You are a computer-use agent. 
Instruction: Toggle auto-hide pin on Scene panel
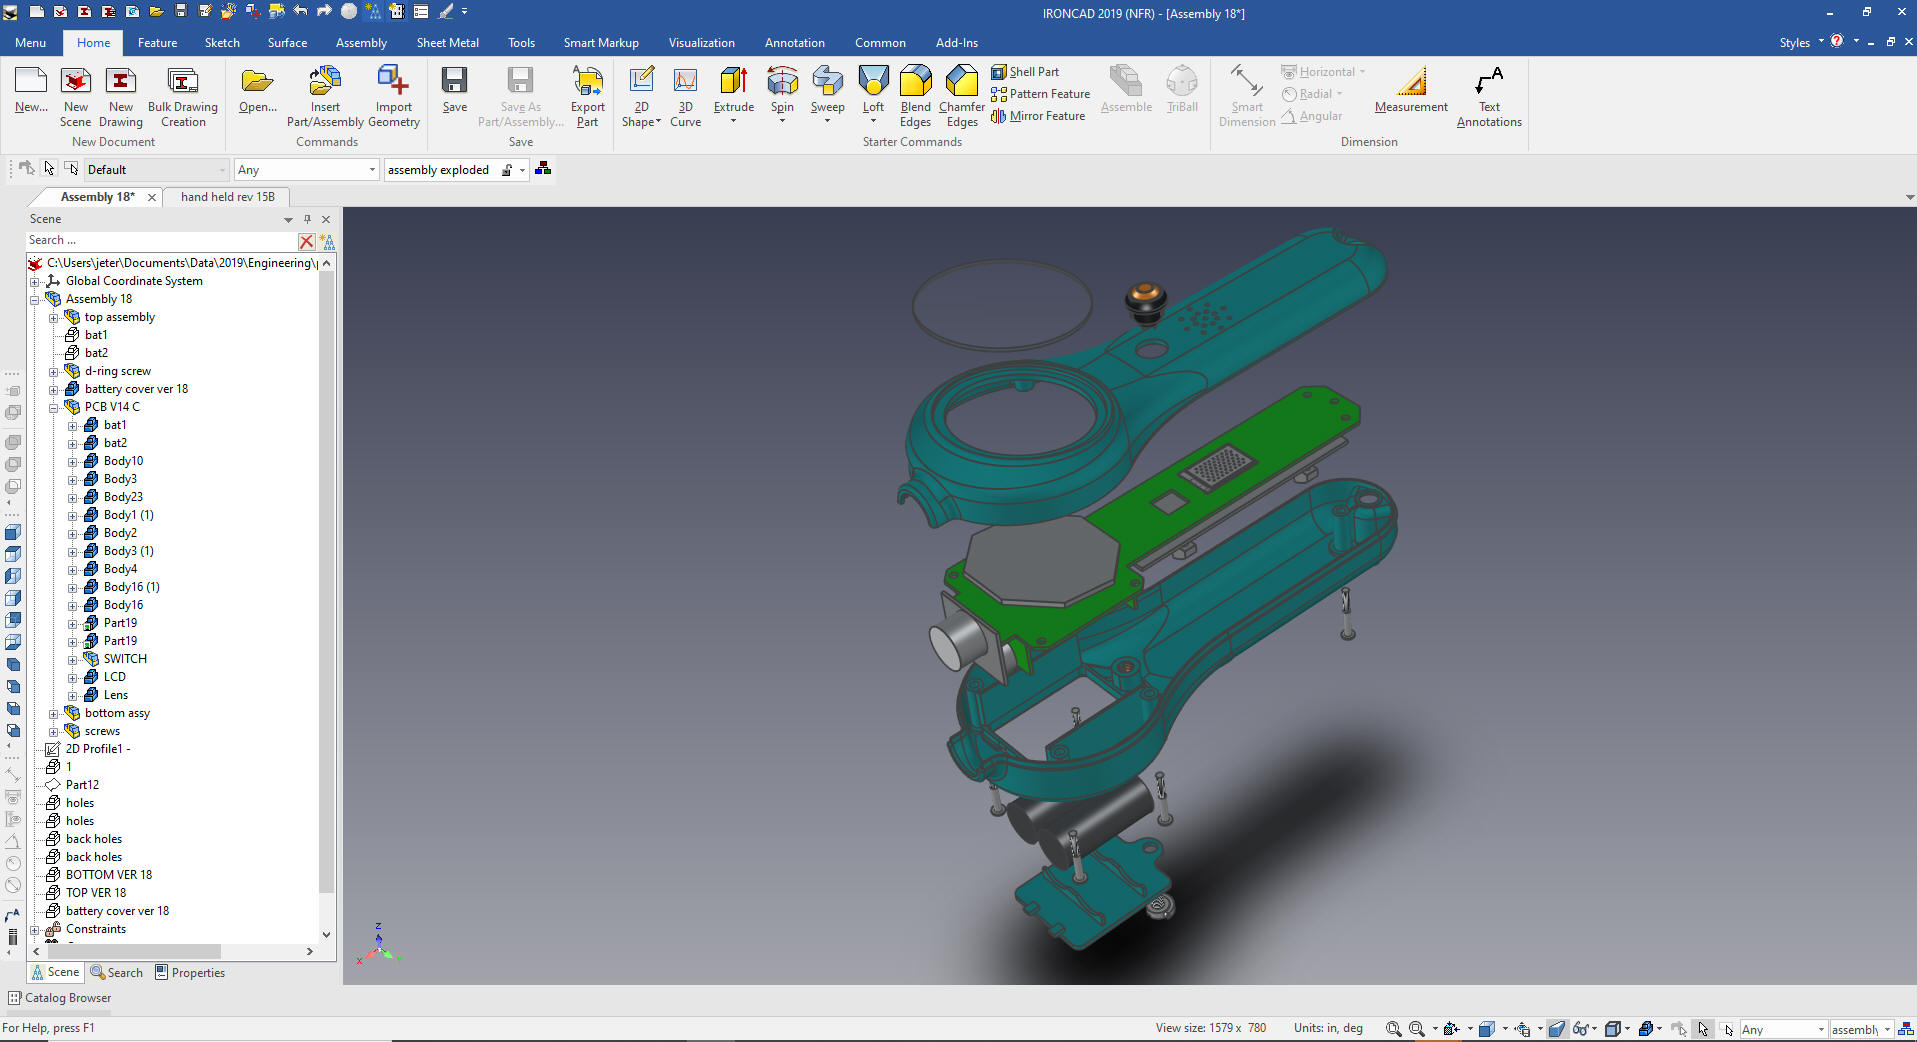(307, 219)
